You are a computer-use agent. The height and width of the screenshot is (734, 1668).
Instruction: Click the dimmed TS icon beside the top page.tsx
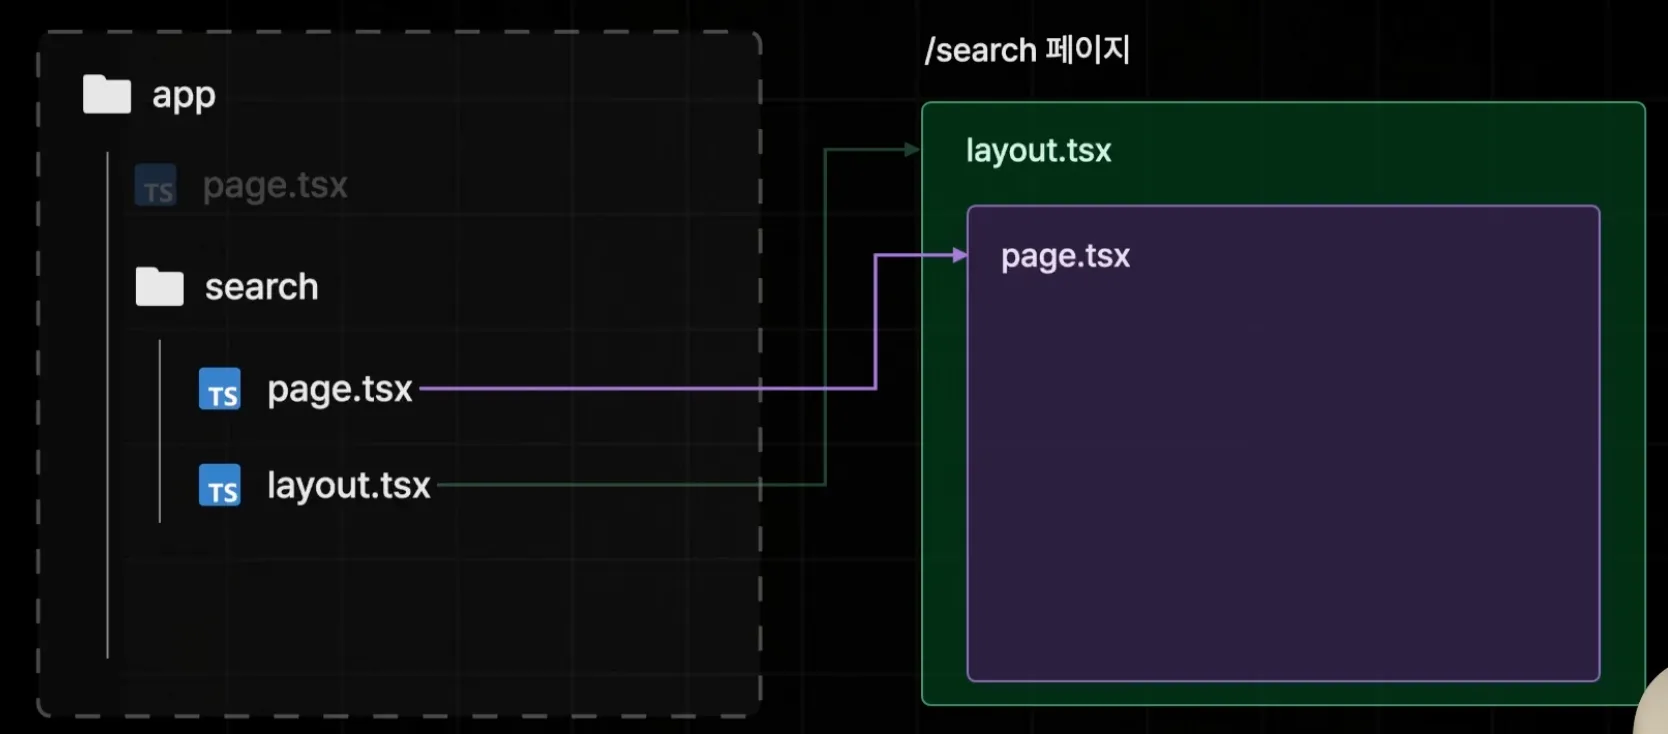tap(156, 186)
